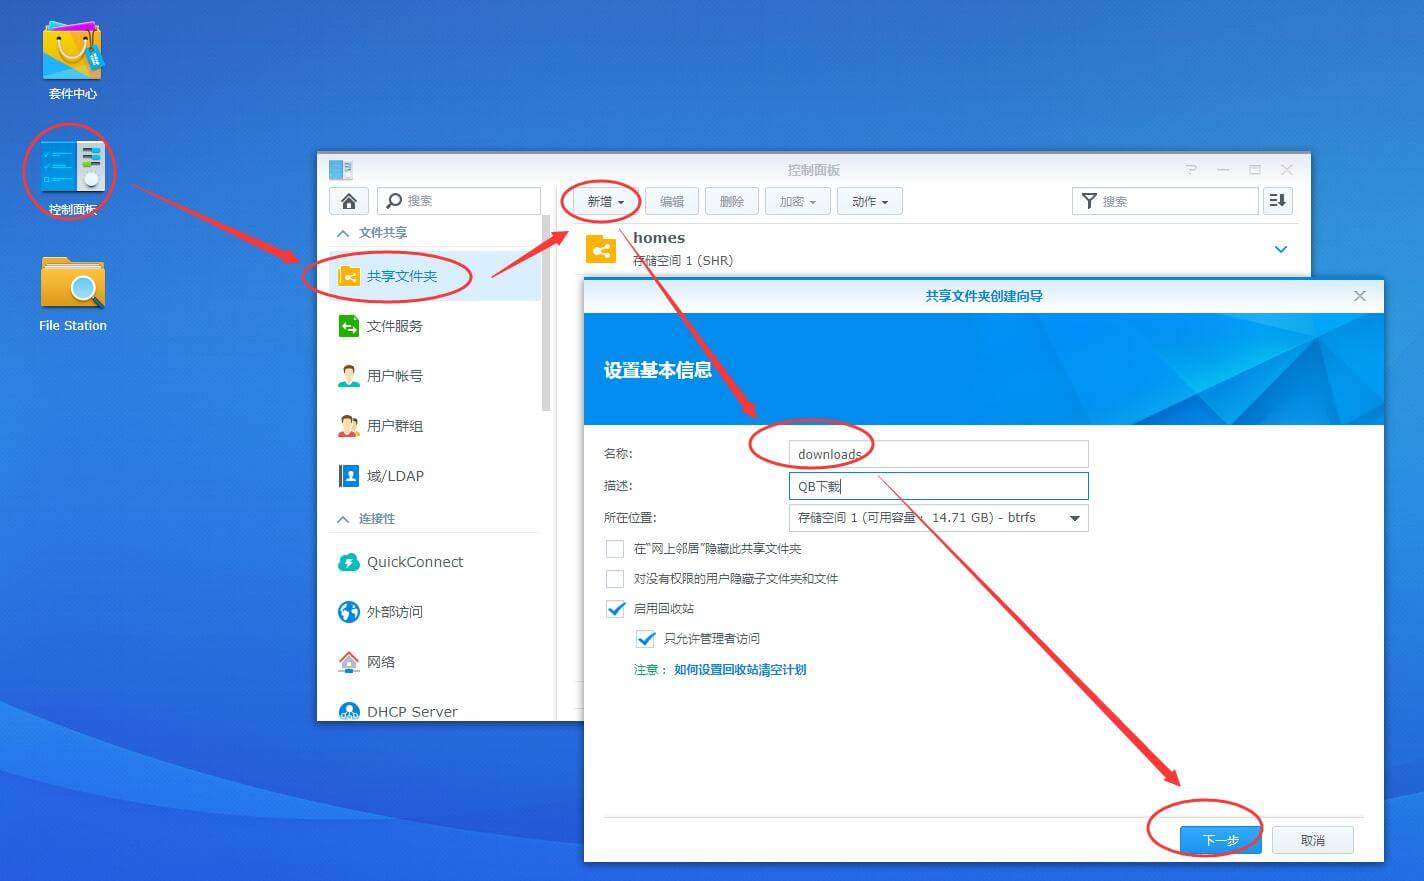Click the home icon in Control Panel
The height and width of the screenshot is (881, 1424).
tap(348, 200)
